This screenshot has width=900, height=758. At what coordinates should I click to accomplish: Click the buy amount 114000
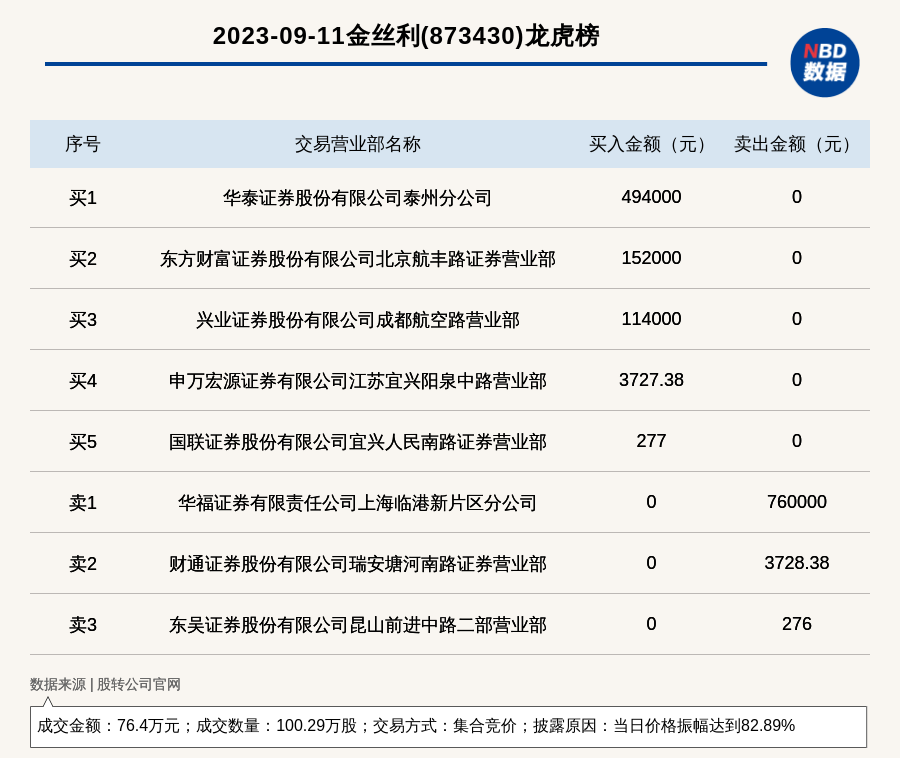coord(651,318)
